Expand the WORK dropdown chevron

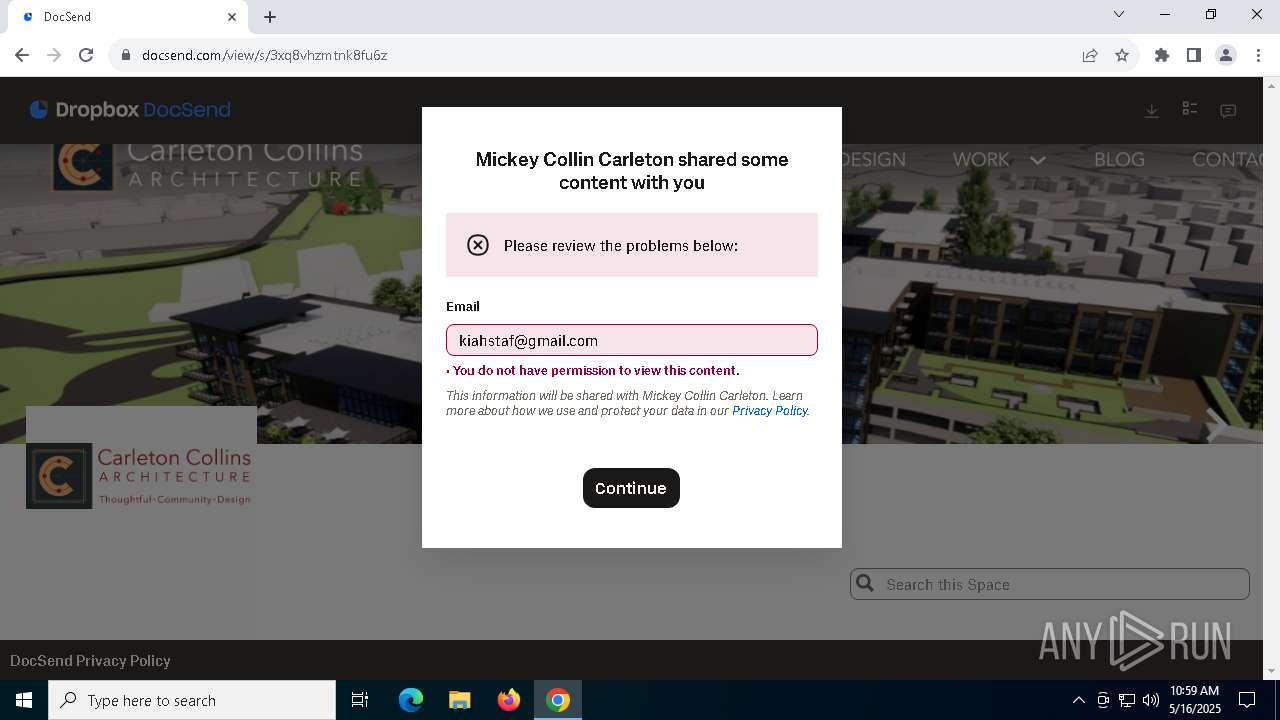pos(1037,160)
